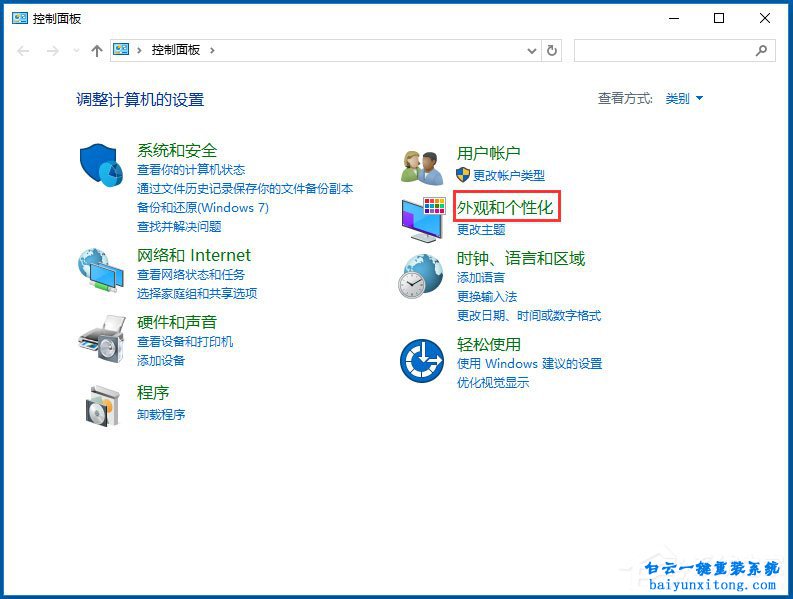Screen dimensions: 793x599
Task: Click the Appearance and Personalization monitor icon
Action: pos(423,220)
